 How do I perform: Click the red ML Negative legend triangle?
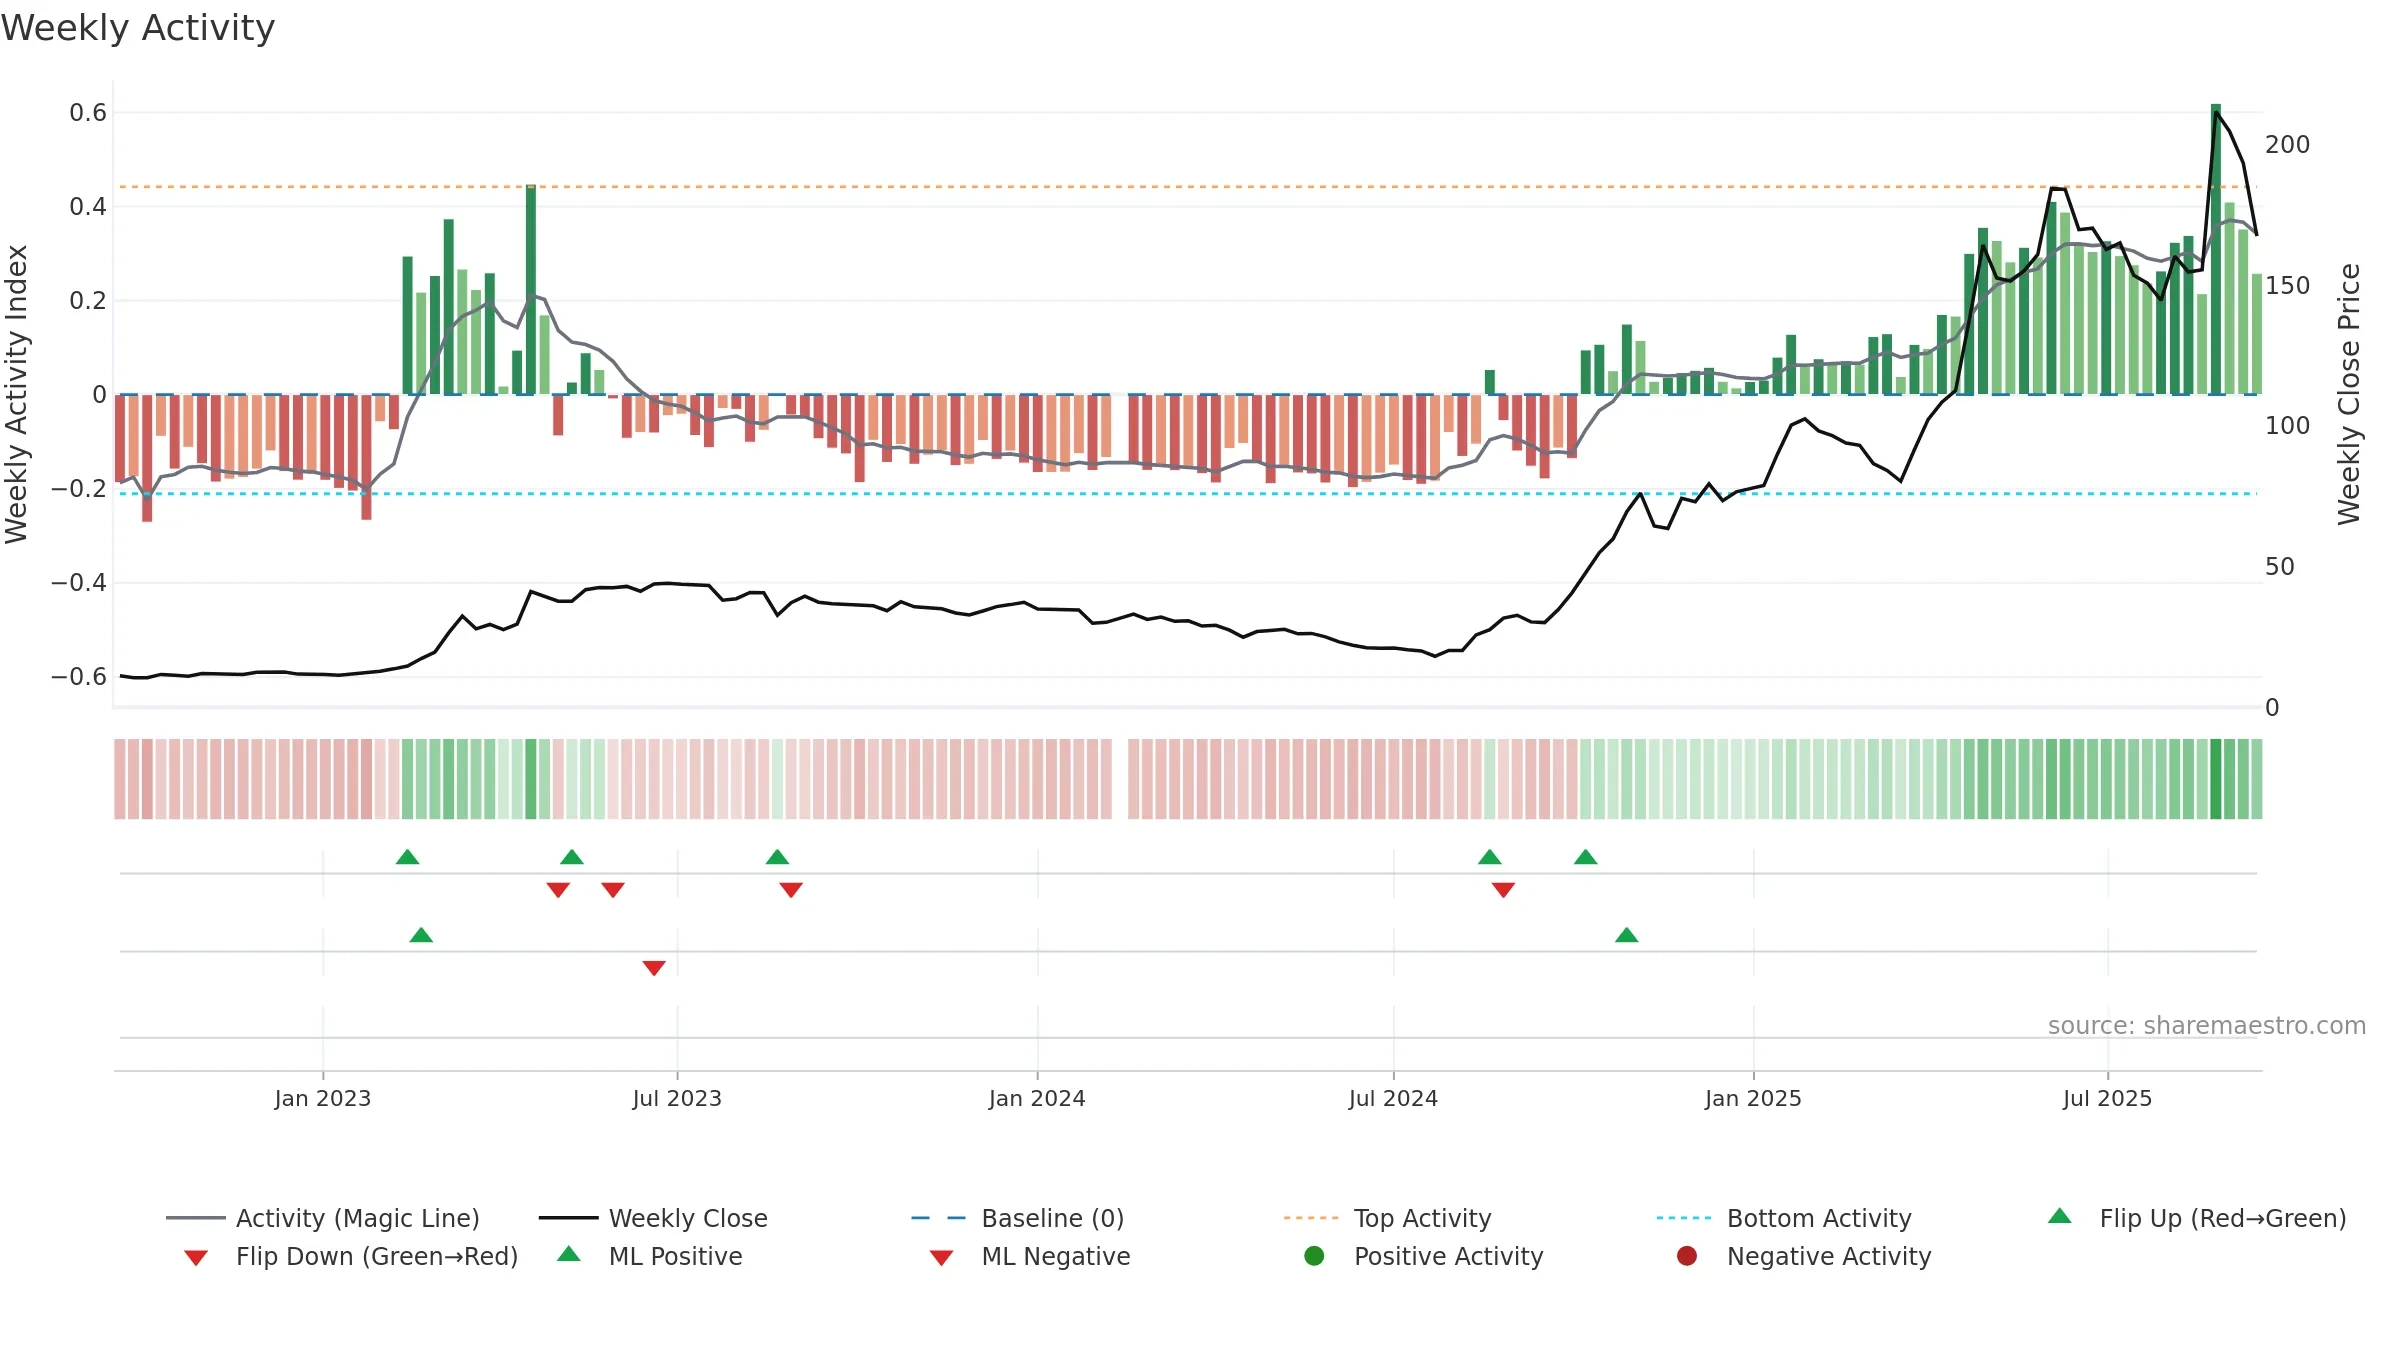[x=941, y=1258]
